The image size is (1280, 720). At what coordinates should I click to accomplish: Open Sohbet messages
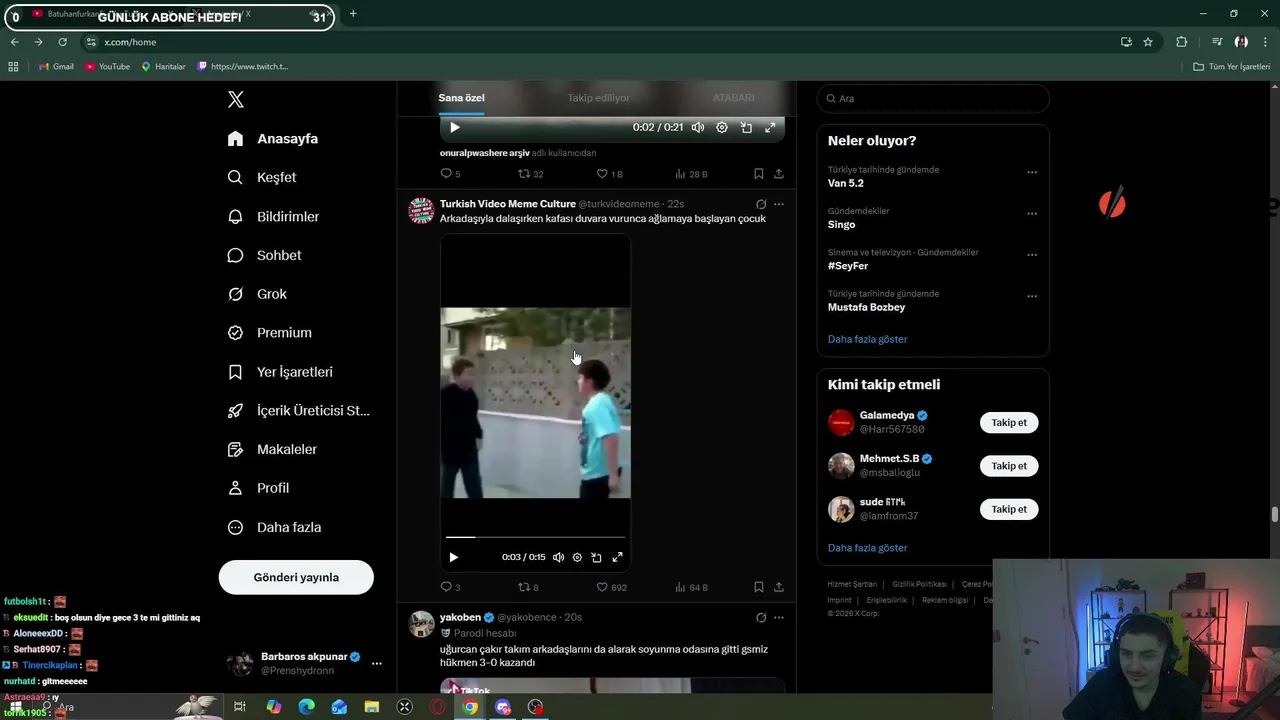pyautogui.click(x=264, y=255)
